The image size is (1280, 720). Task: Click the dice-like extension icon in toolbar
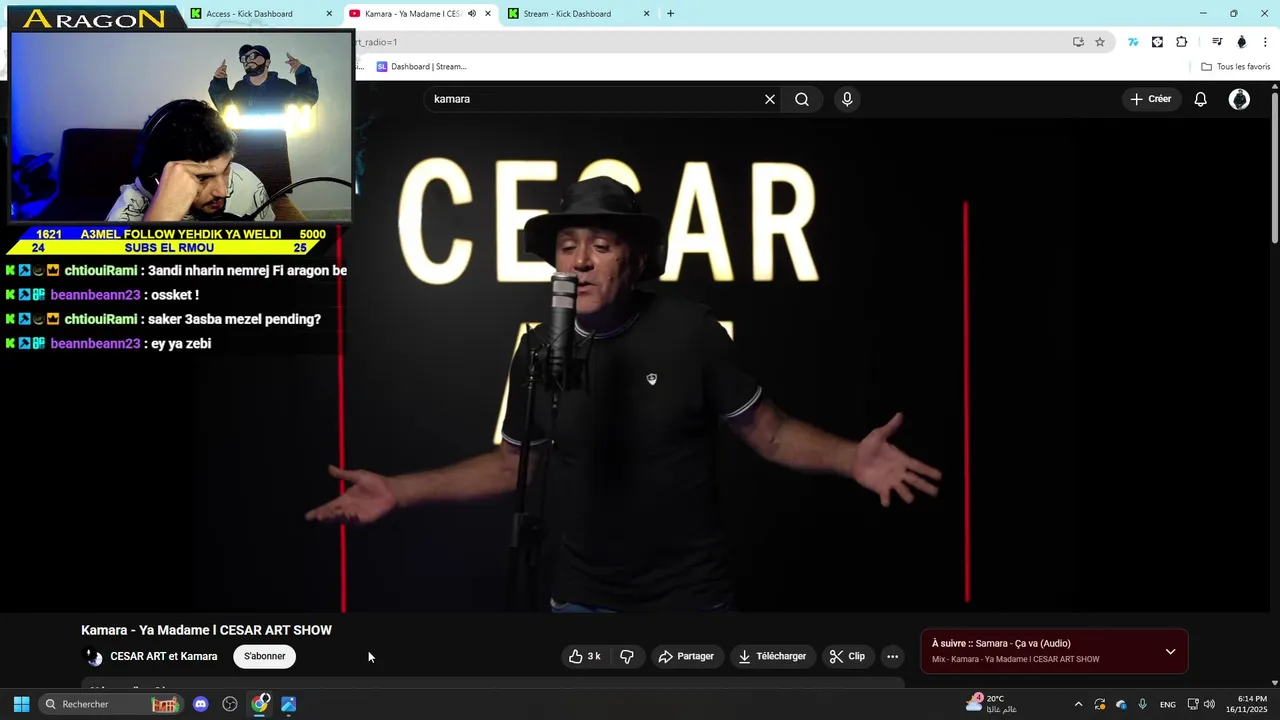1157,42
